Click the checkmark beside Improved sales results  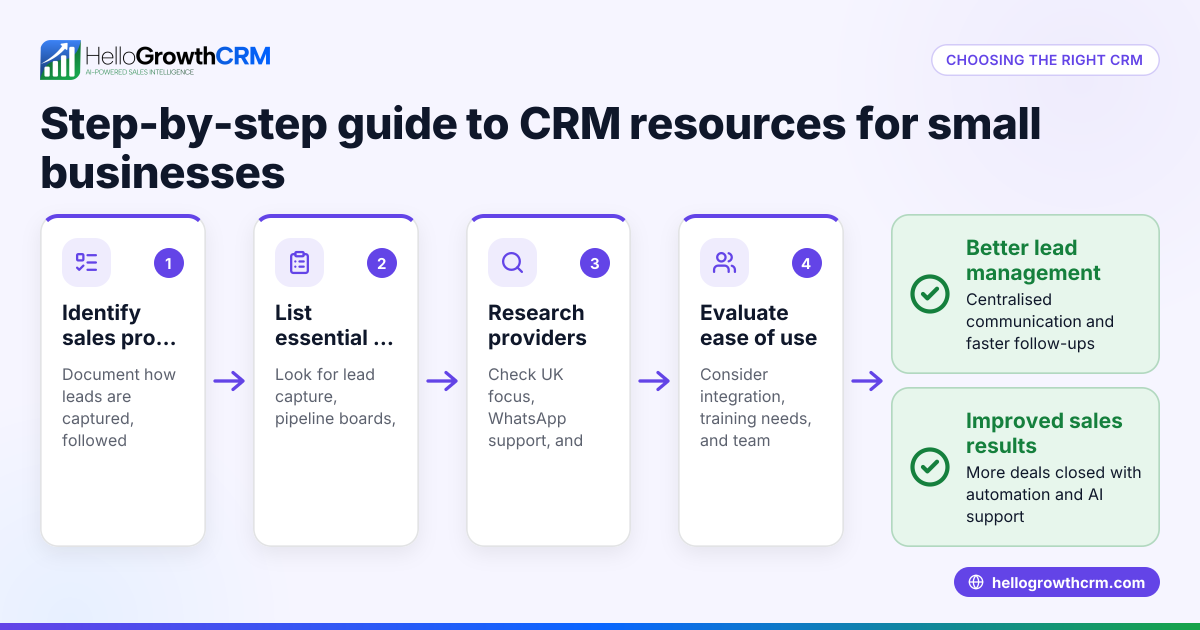coord(930,467)
